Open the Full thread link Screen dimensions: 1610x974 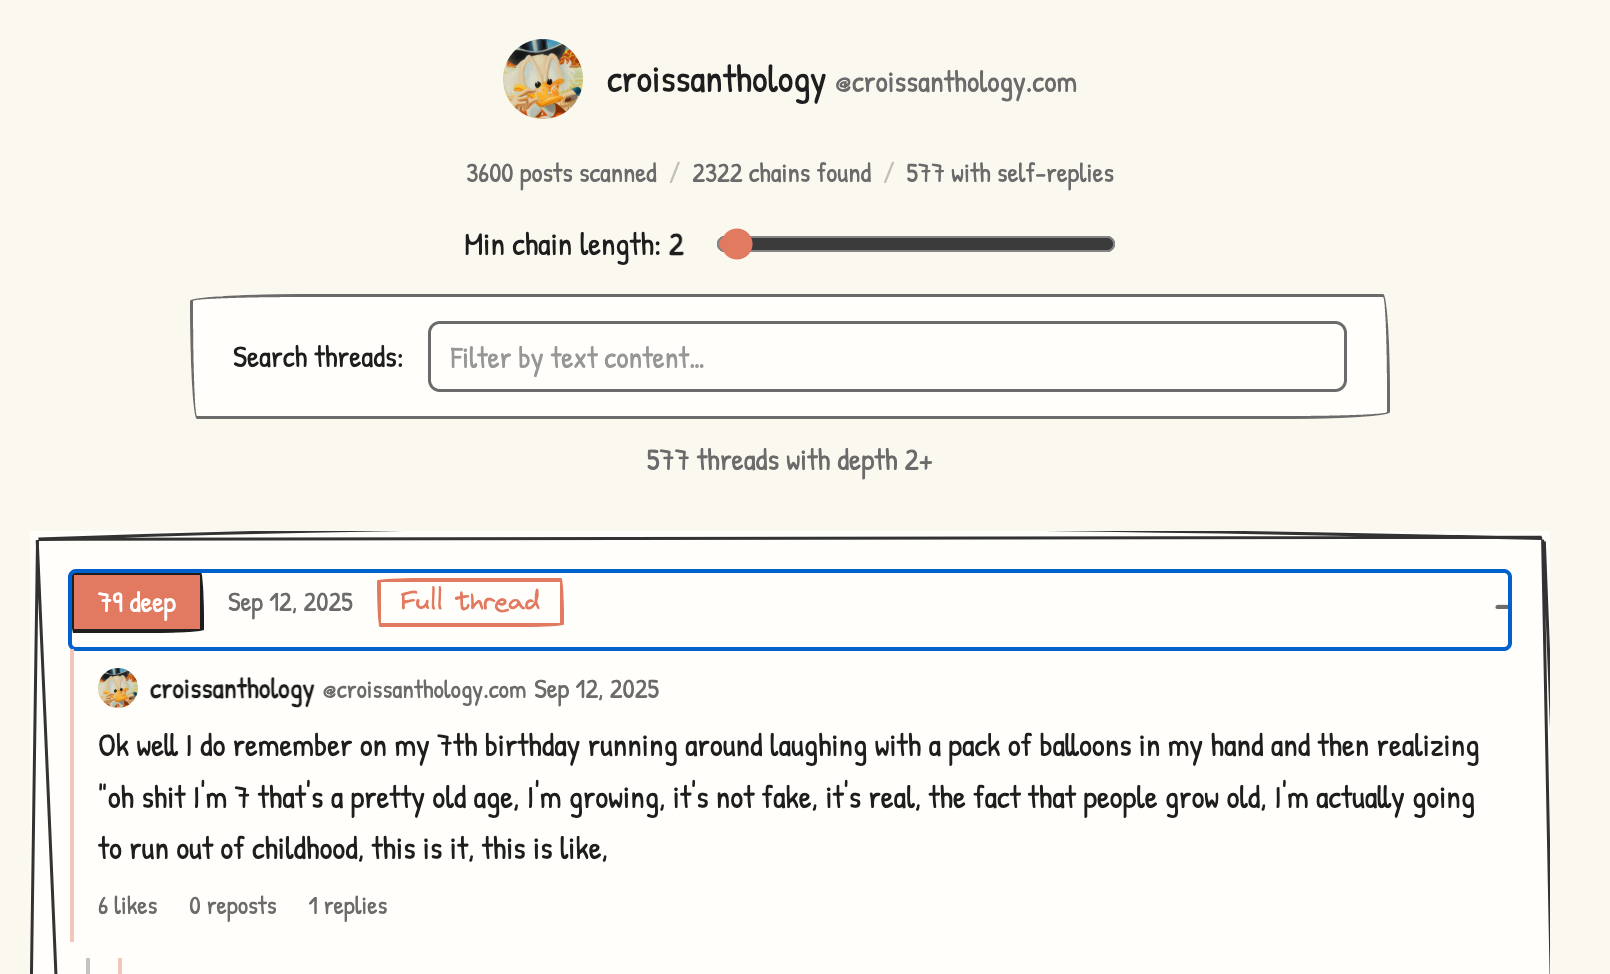470,602
